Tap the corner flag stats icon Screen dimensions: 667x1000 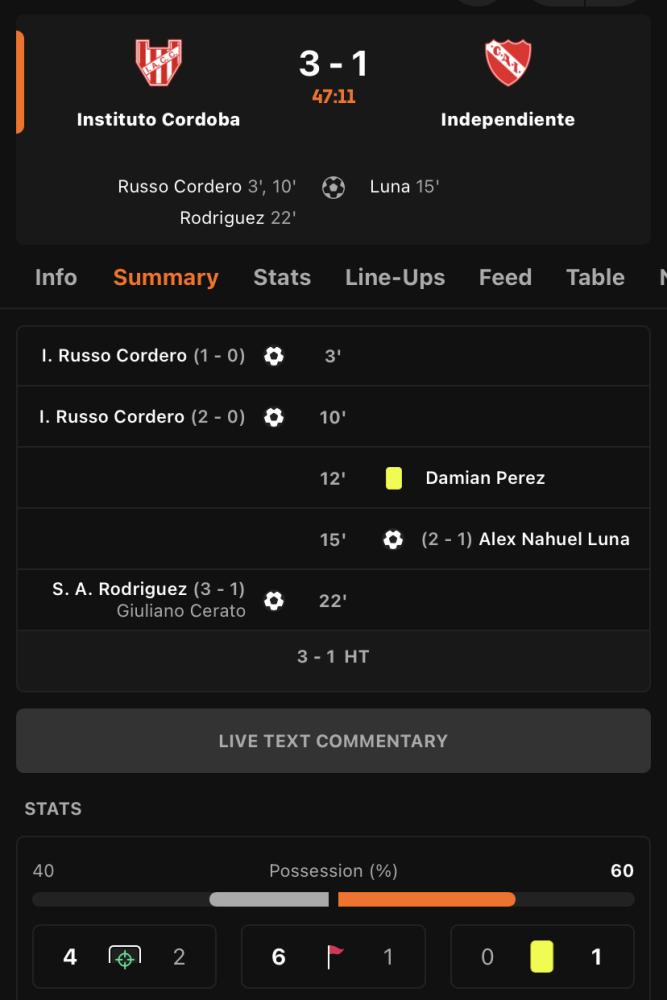click(334, 957)
